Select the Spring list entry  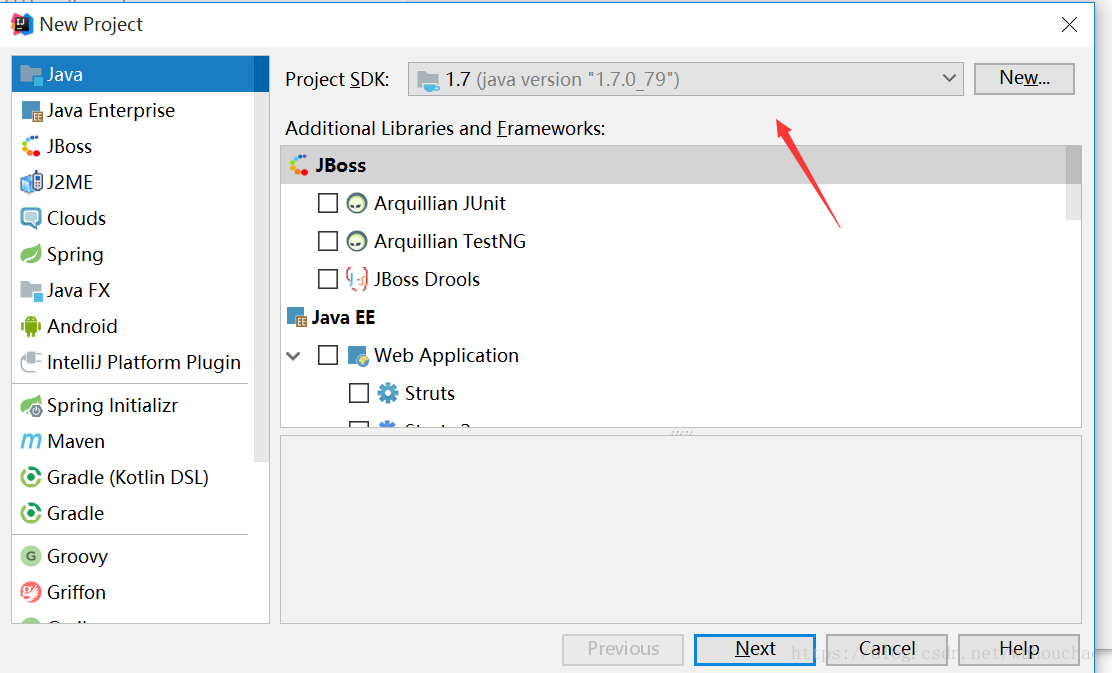tap(133, 255)
